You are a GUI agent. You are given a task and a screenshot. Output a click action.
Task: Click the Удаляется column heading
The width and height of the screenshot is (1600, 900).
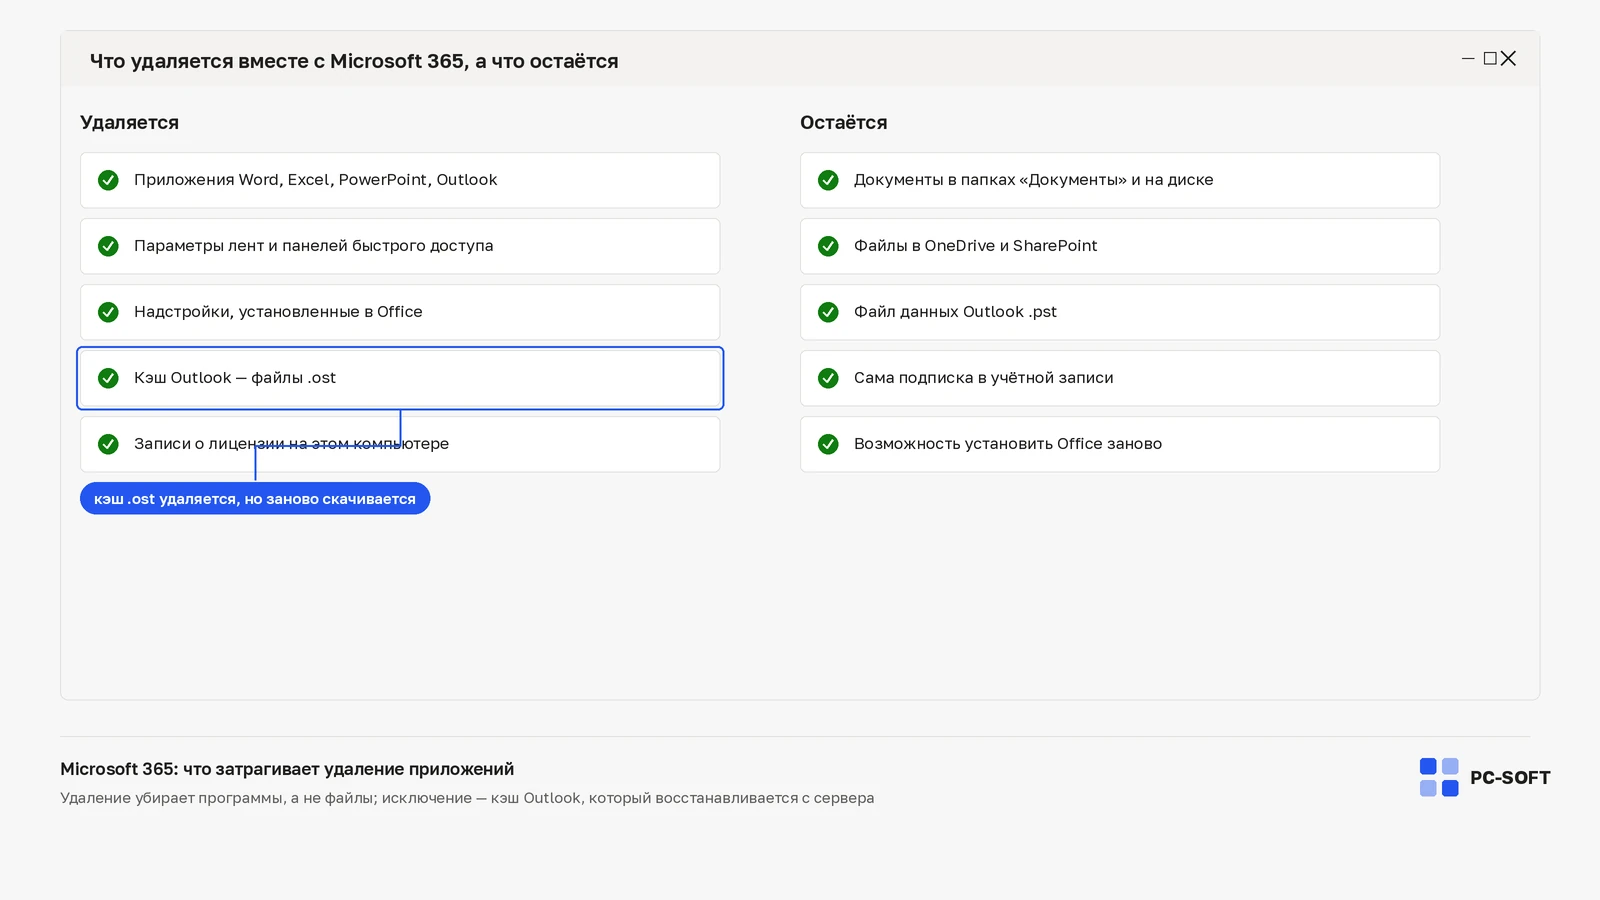click(x=129, y=123)
